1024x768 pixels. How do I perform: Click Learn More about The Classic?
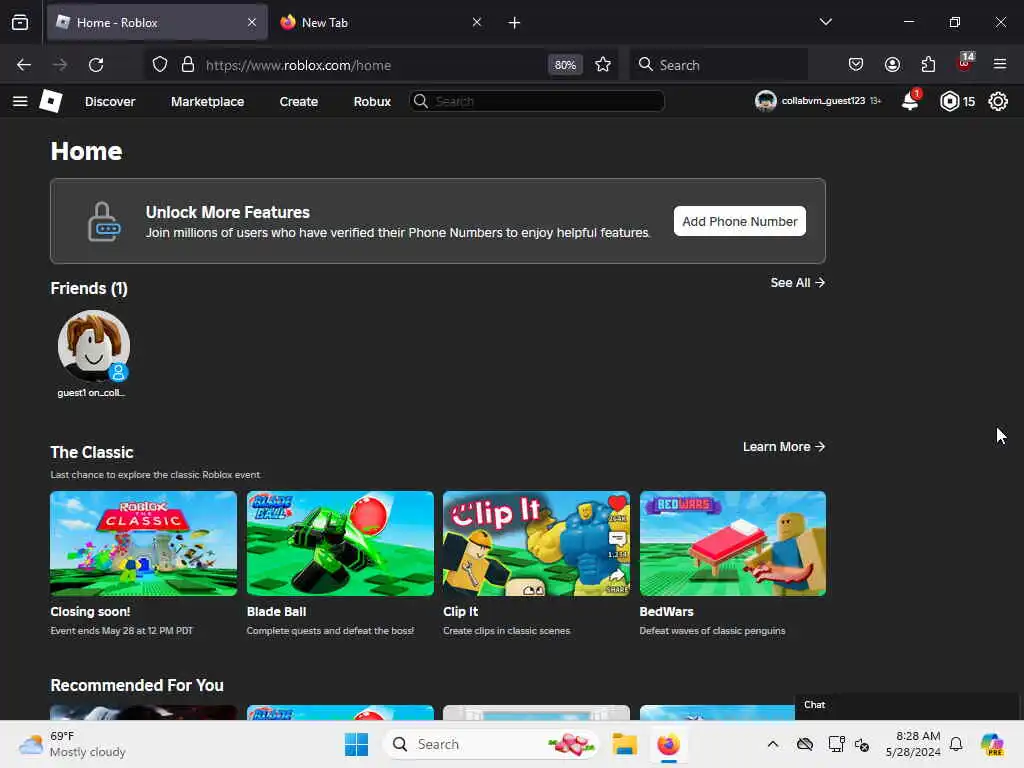coord(784,447)
